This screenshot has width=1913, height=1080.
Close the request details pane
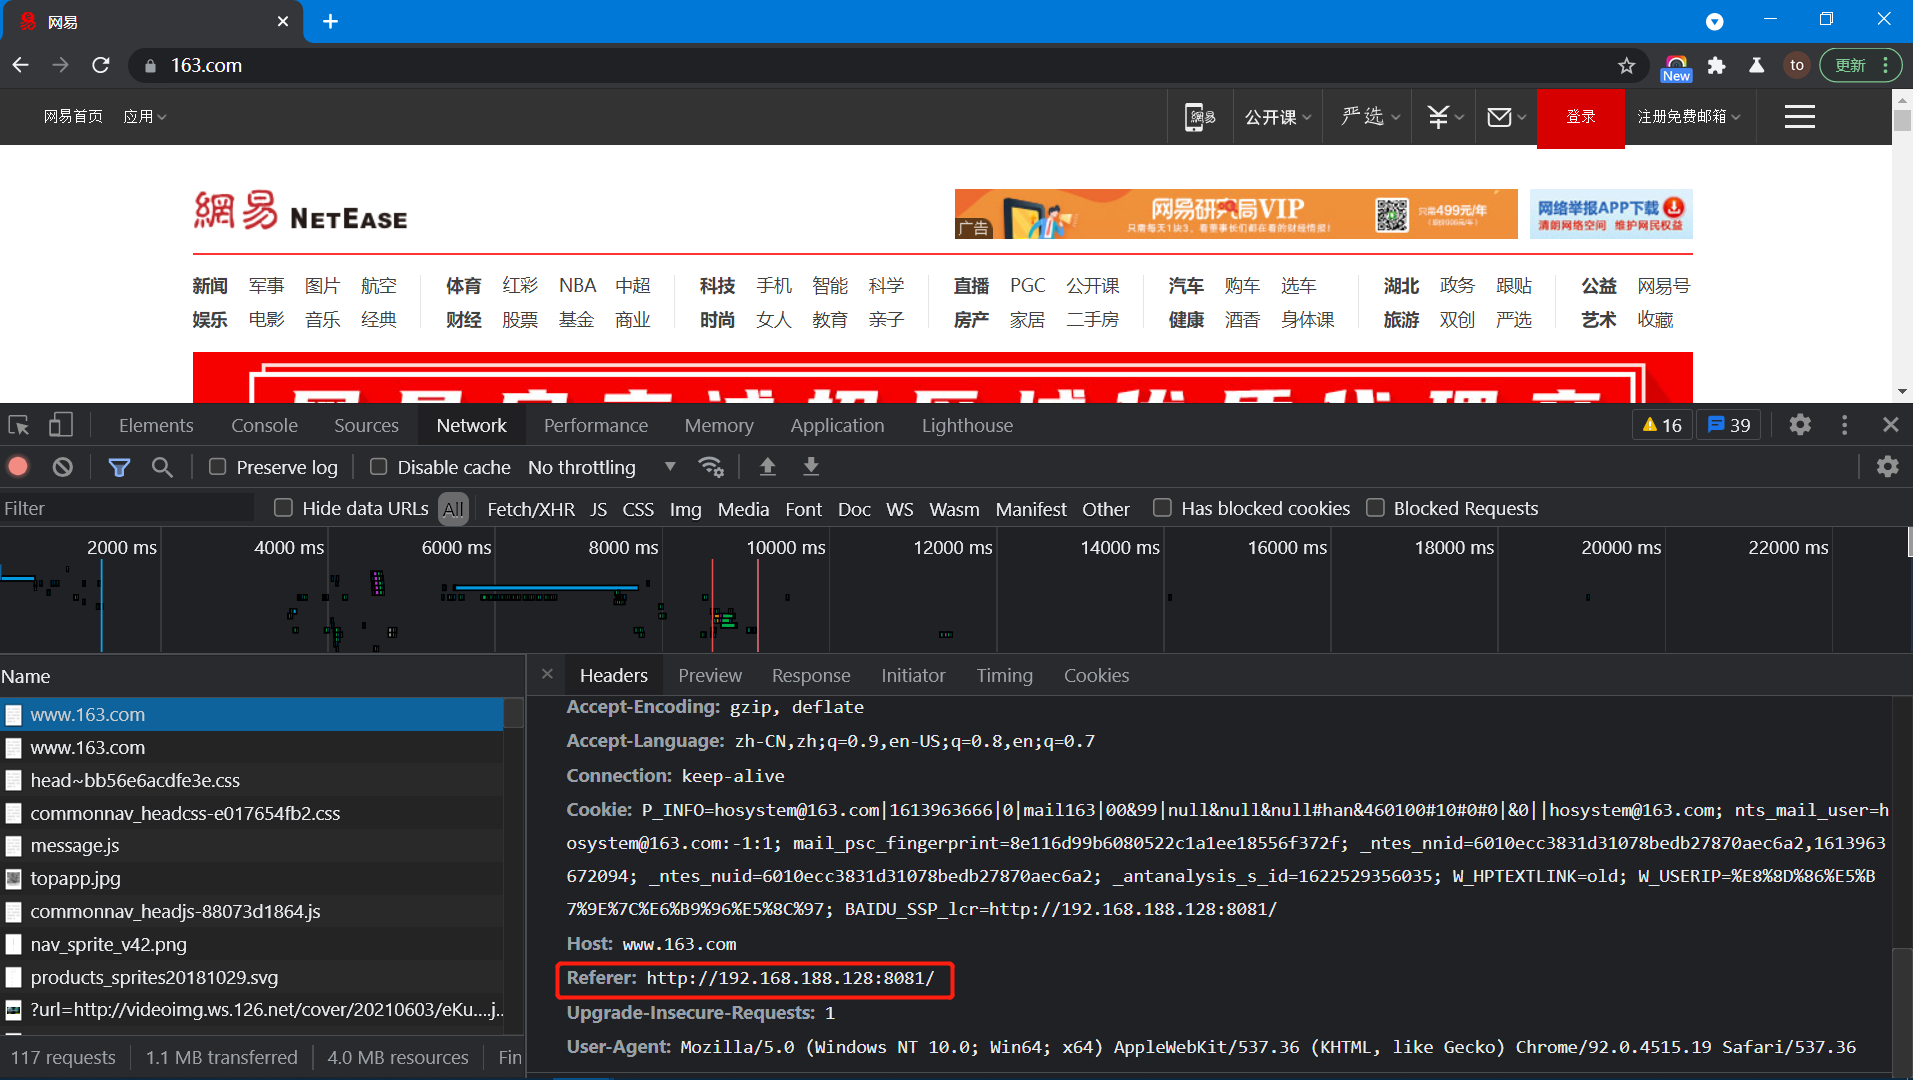click(547, 674)
